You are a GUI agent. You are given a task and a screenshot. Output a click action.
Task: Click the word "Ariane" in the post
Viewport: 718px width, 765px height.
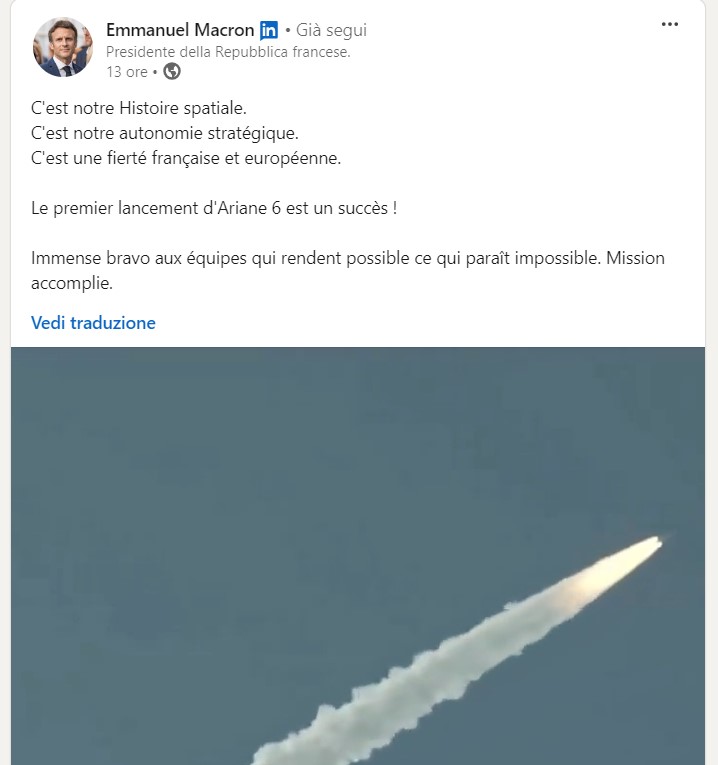pos(242,208)
